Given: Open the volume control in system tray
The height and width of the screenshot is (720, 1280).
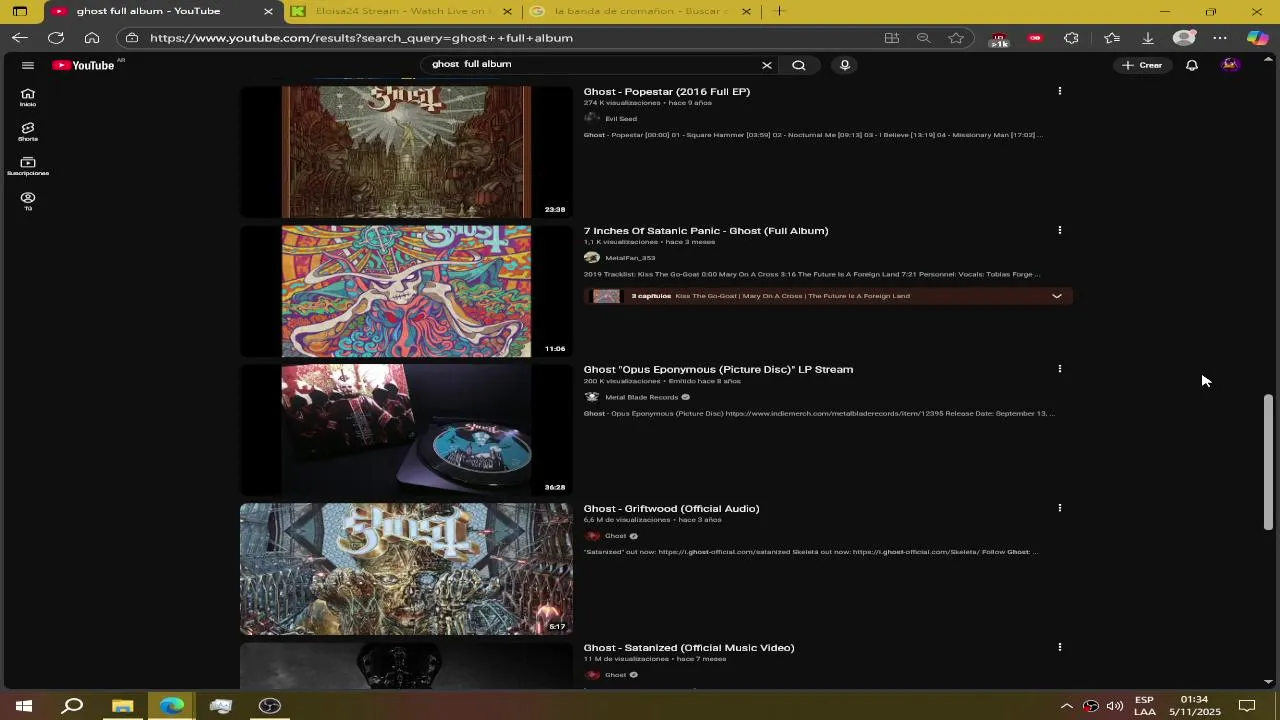Looking at the screenshot, I should 1115,706.
